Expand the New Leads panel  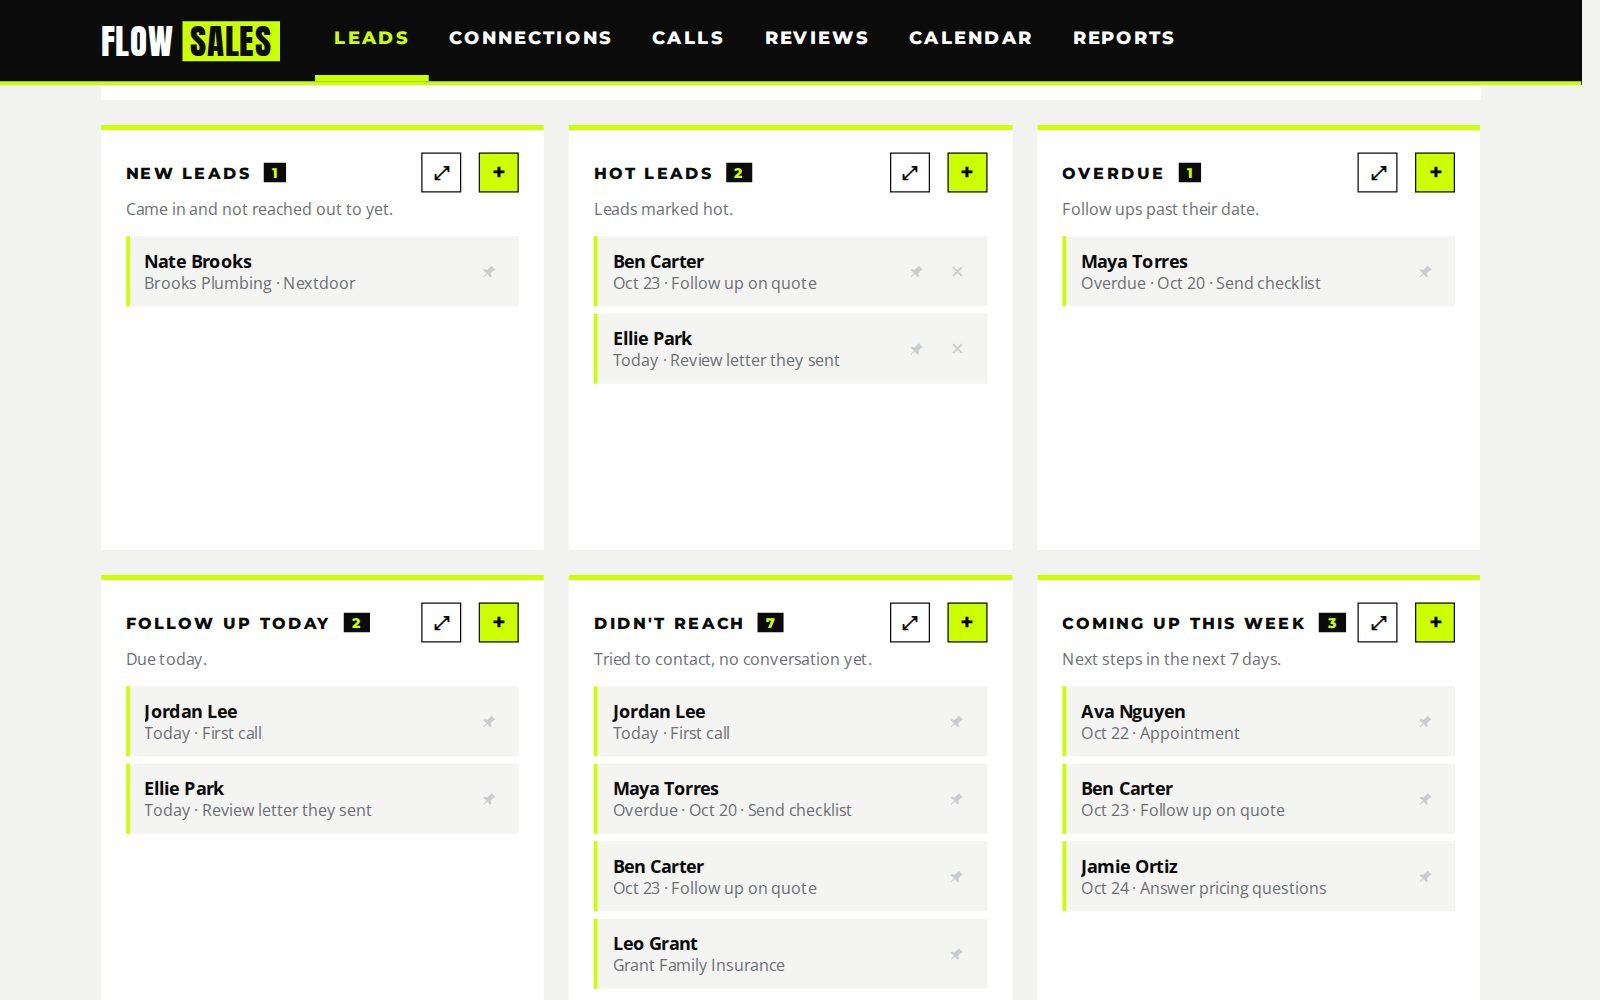441,172
